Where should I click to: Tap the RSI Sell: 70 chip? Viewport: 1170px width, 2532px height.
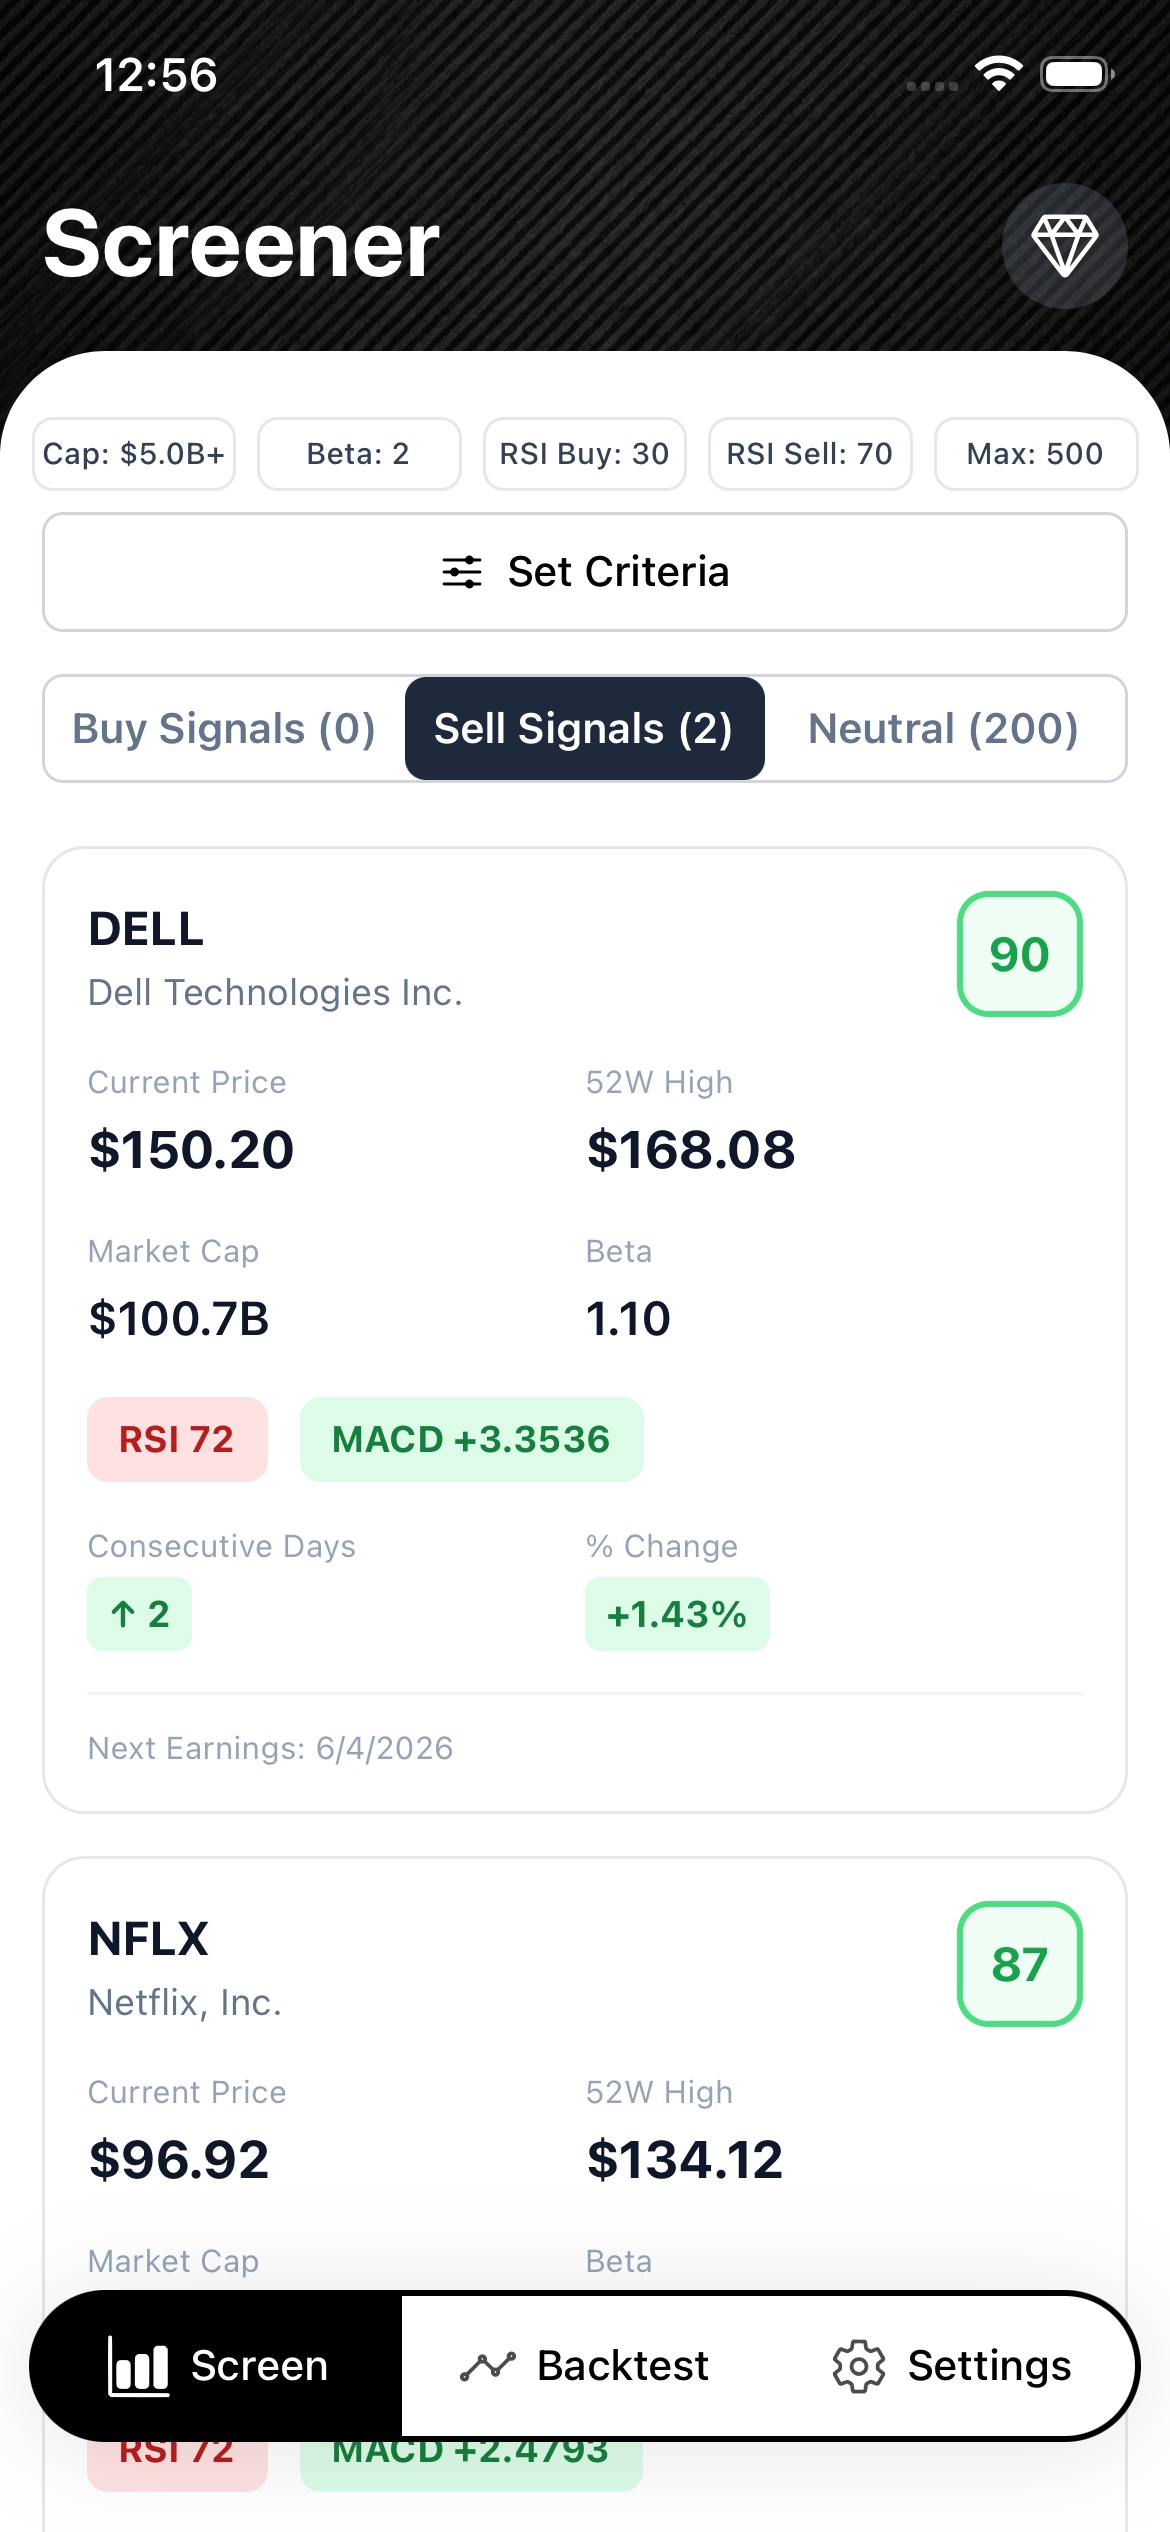[810, 454]
